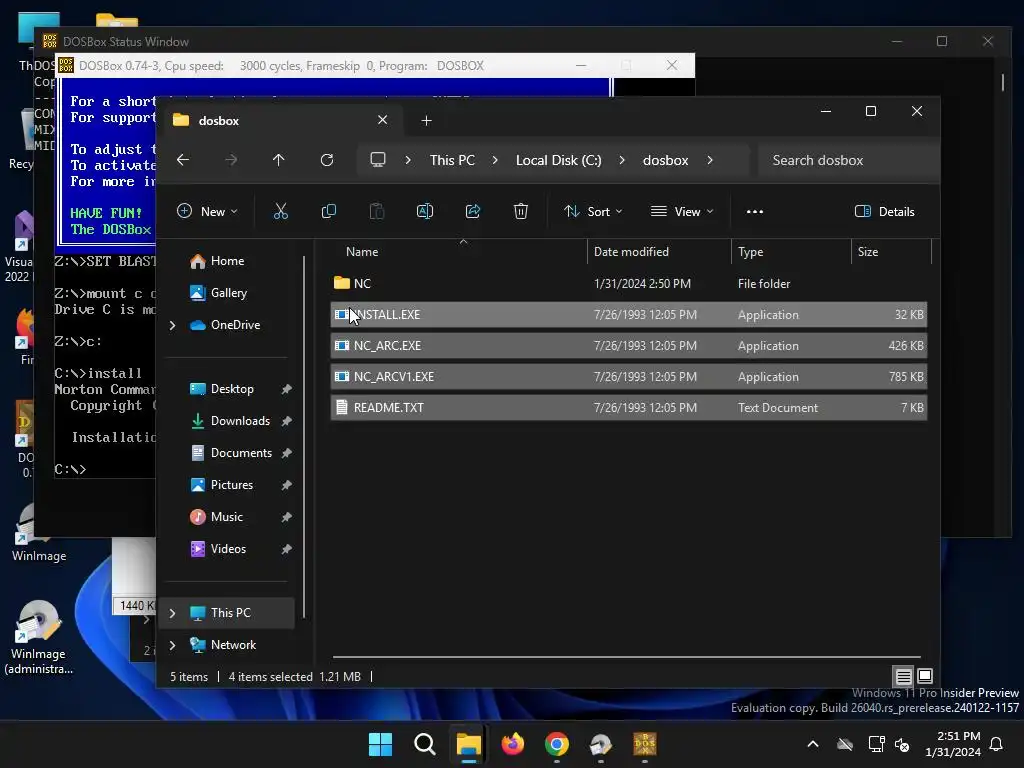Navigate up one folder level

pos(279,160)
